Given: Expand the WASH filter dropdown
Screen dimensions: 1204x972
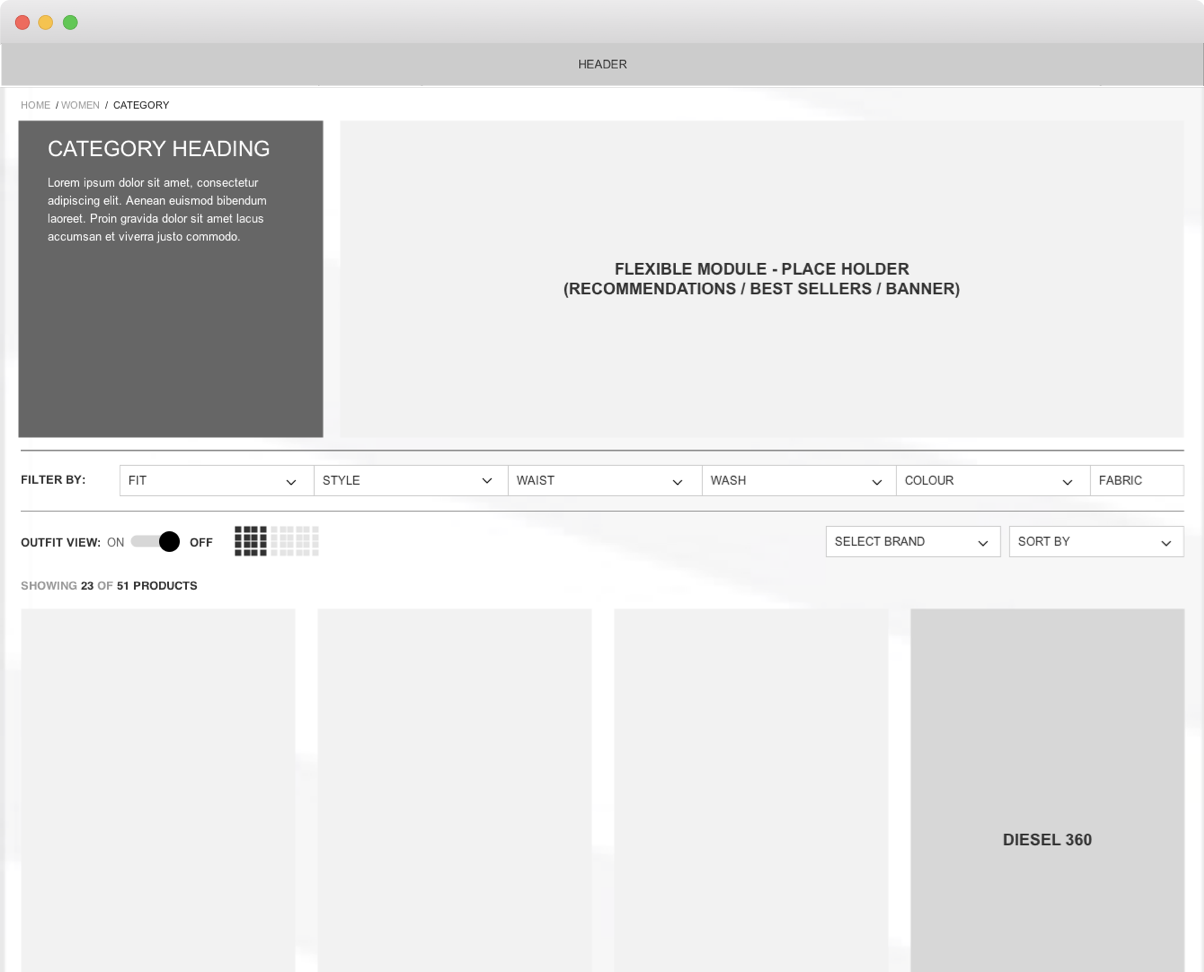Looking at the screenshot, I should [798, 481].
